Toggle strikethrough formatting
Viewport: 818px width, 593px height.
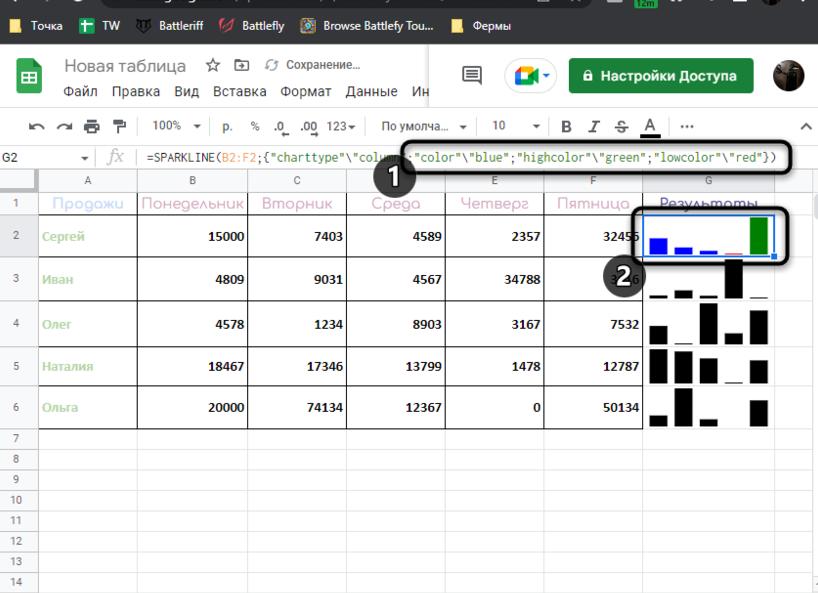point(622,126)
